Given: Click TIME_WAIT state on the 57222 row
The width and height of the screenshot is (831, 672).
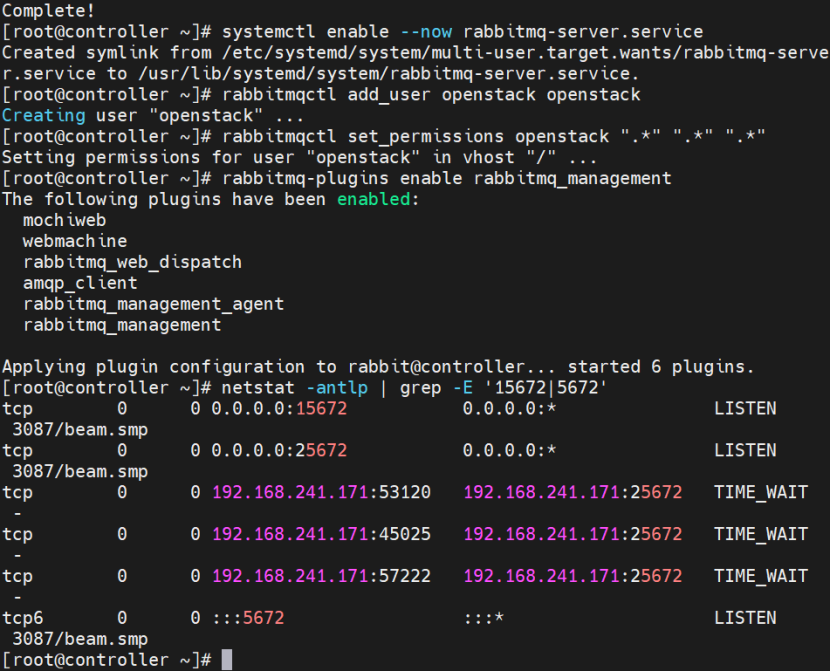Looking at the screenshot, I should [x=761, y=576].
